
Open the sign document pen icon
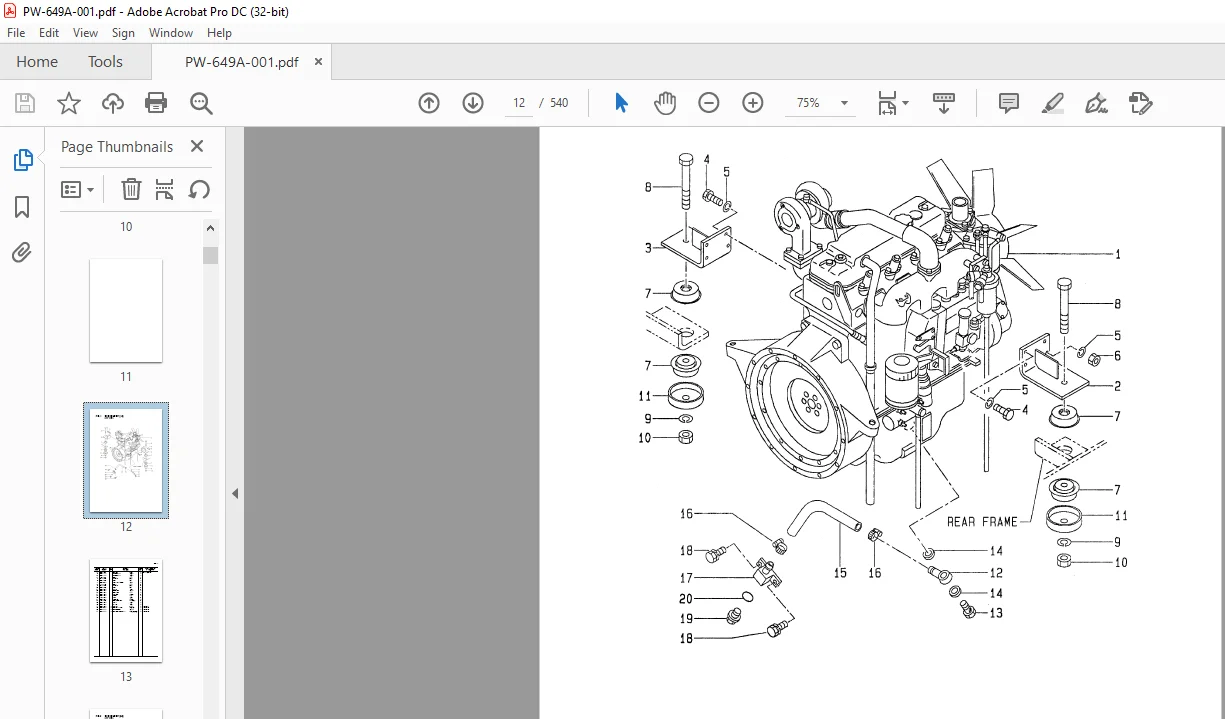(x=1096, y=103)
